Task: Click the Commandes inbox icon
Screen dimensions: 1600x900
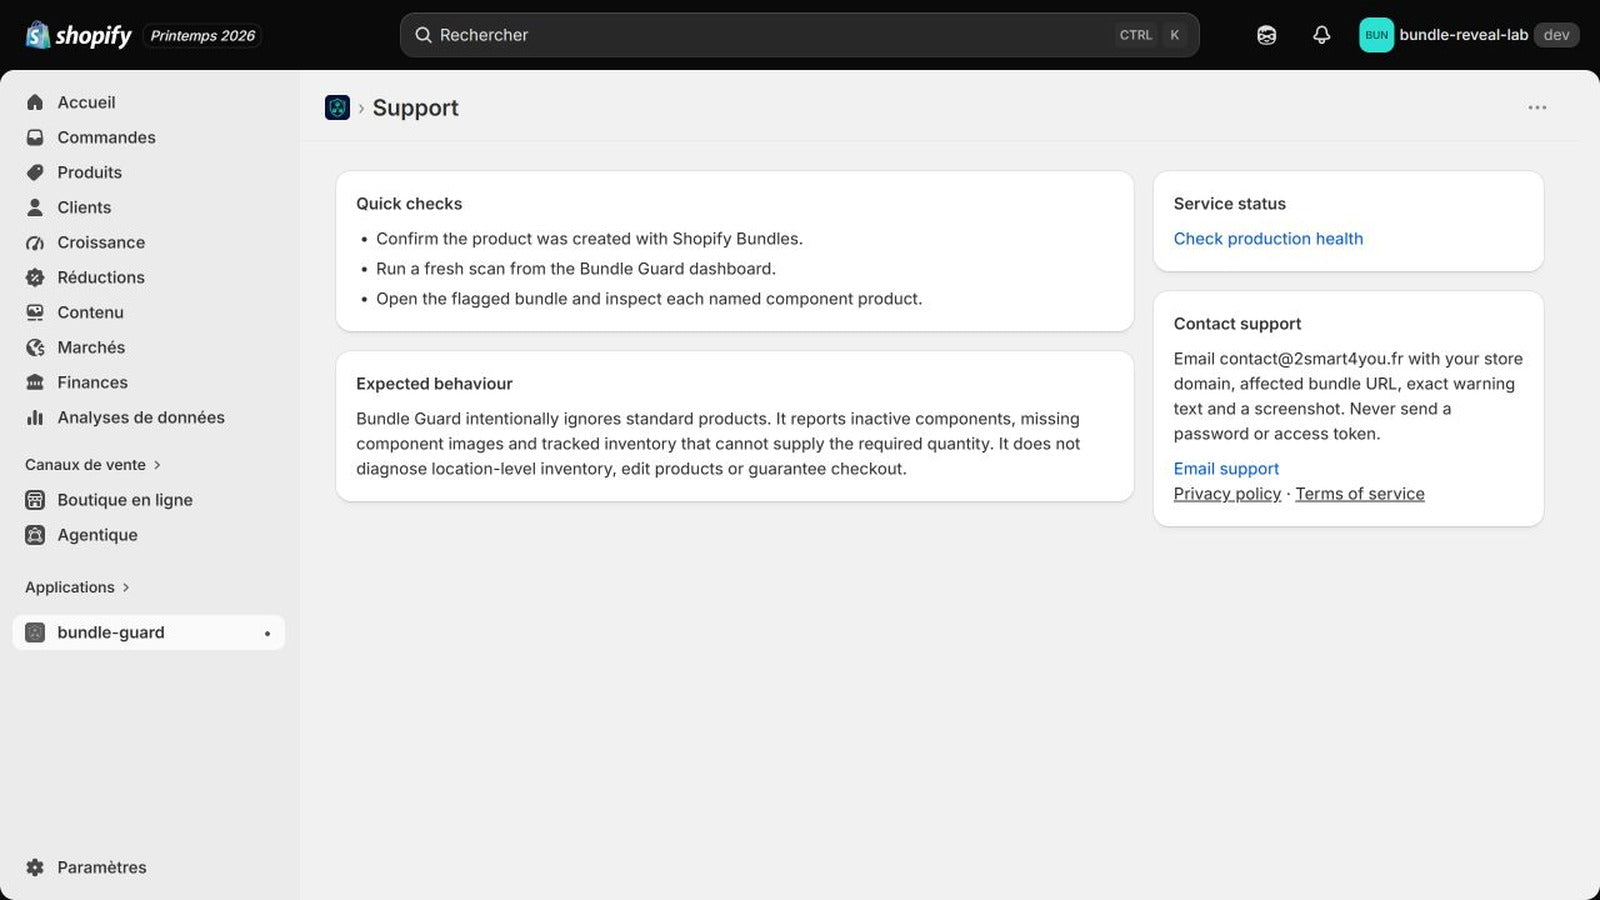Action: click(35, 137)
